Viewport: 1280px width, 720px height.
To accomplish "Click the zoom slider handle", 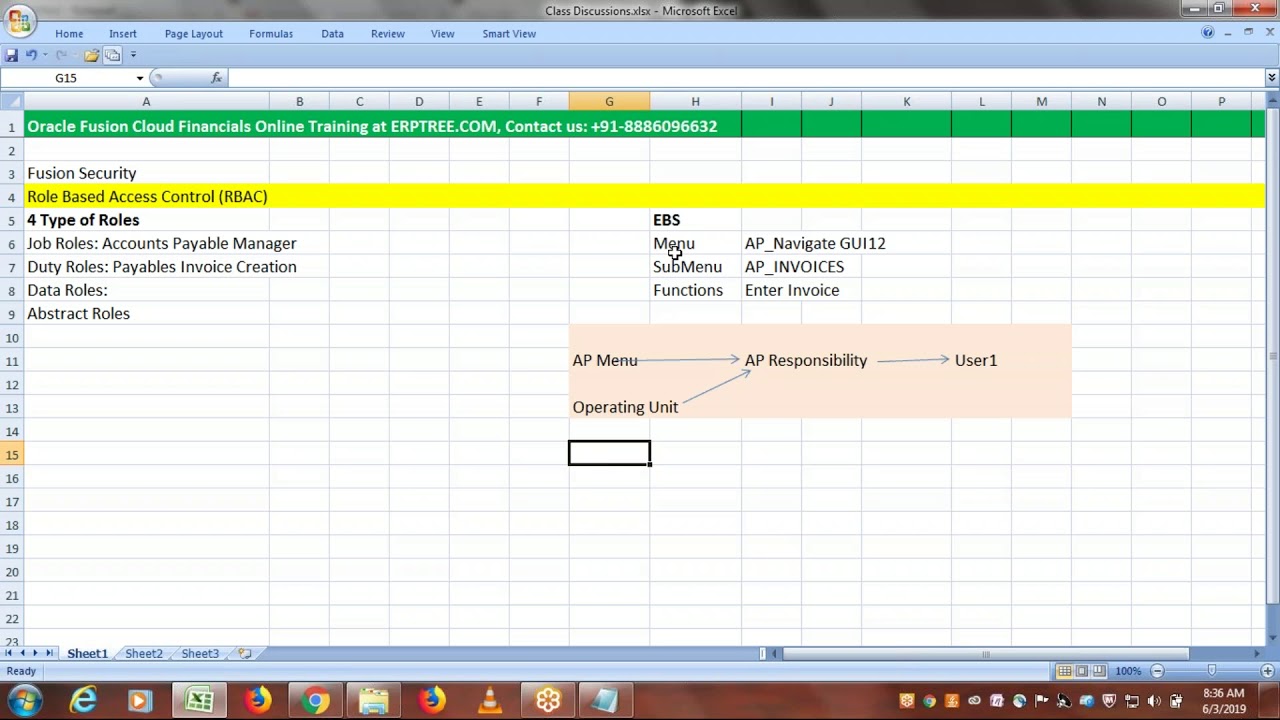I will [1212, 671].
